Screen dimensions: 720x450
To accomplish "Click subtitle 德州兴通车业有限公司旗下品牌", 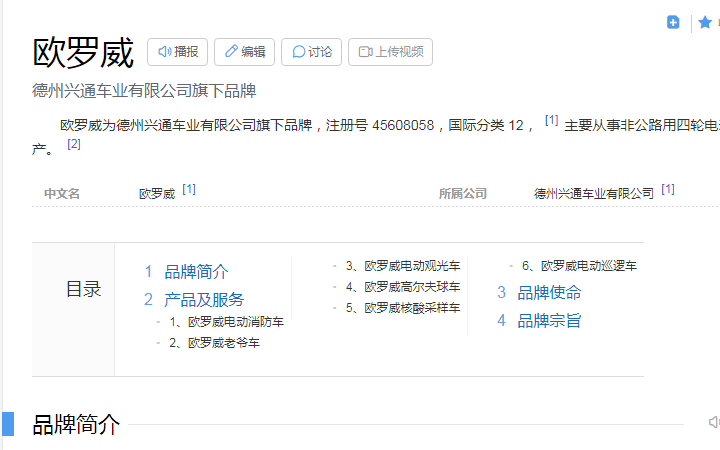I will [144, 91].
